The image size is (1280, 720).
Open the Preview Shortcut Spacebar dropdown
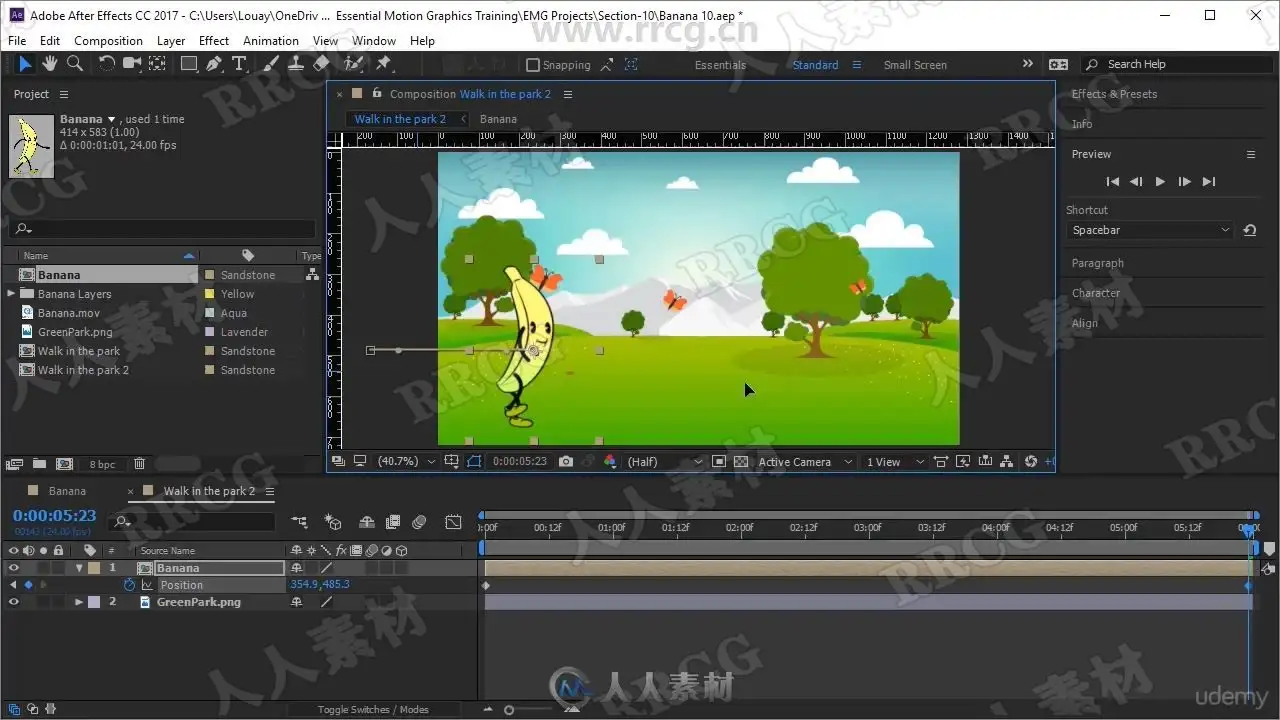pyautogui.click(x=1149, y=230)
